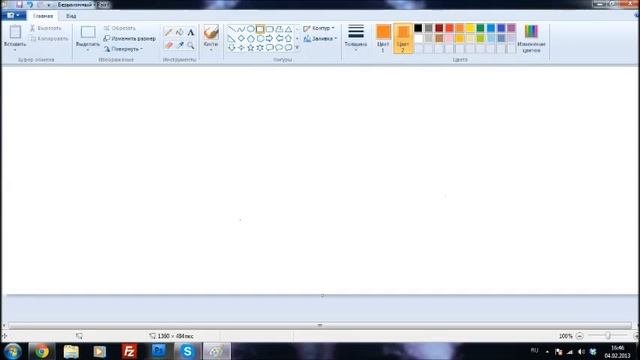The height and width of the screenshot is (360, 640).
Task: Open the Outline (Контур) dropdown
Action: point(319,28)
